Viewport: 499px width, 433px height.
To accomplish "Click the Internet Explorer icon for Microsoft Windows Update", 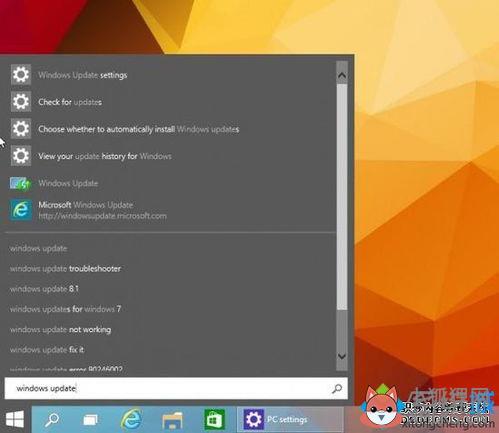I will pyautogui.click(x=21, y=210).
